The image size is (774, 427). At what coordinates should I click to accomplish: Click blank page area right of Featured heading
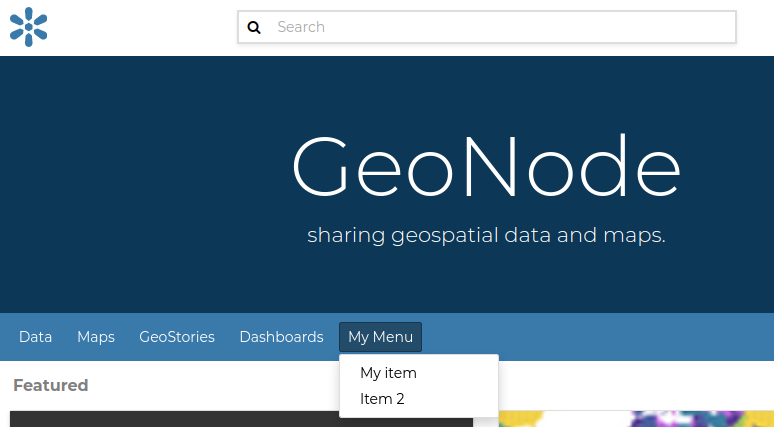[x=640, y=385]
